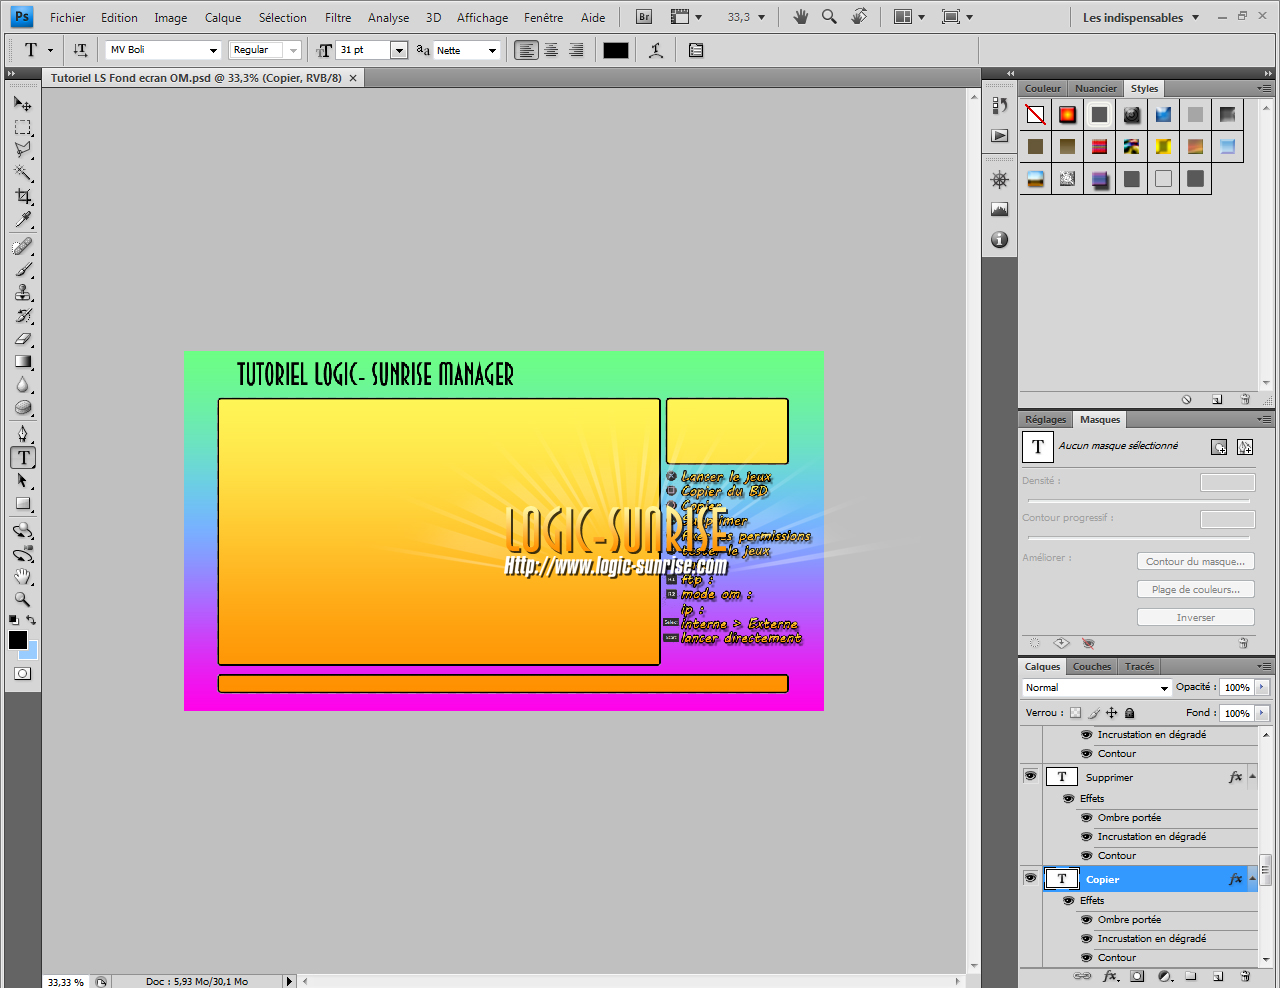Open the Character and Paragraph panel
The image size is (1280, 988).
(696, 50)
